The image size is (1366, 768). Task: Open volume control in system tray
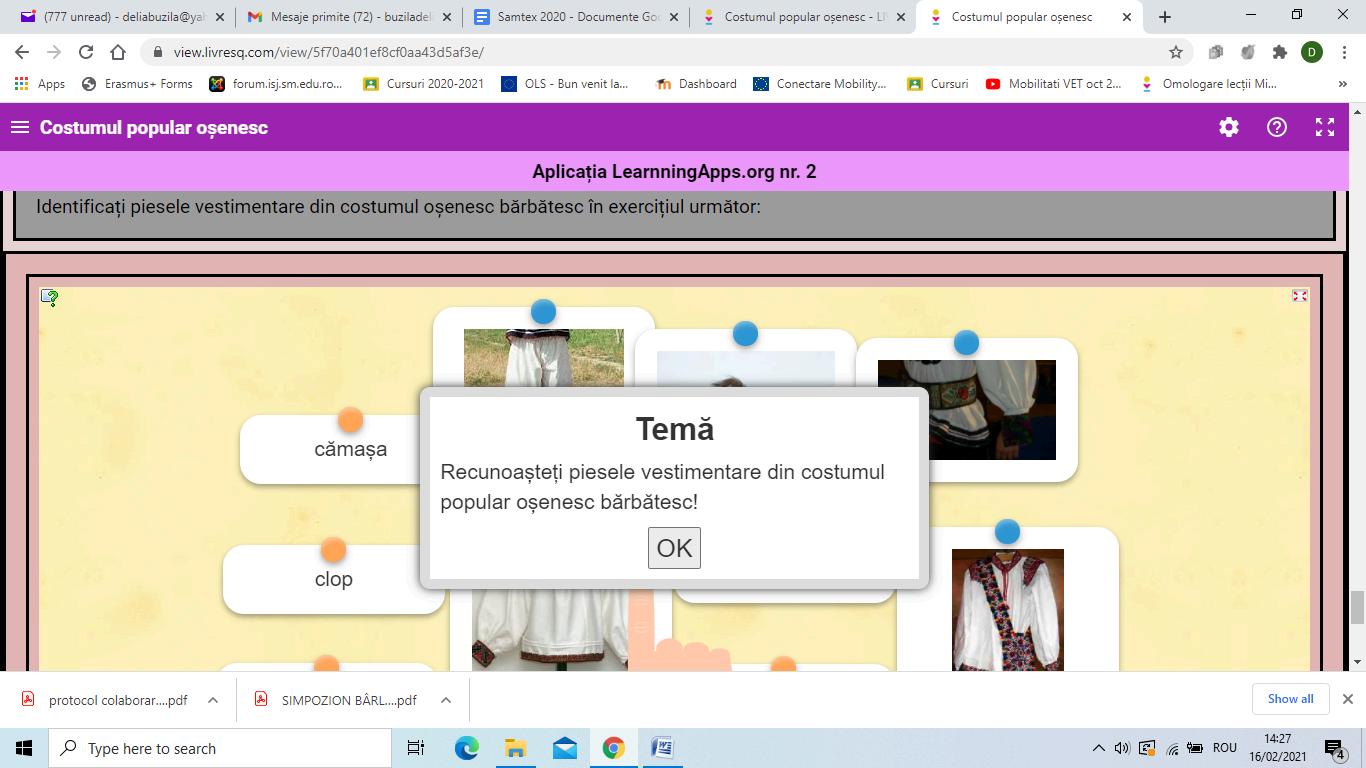(x=1122, y=748)
